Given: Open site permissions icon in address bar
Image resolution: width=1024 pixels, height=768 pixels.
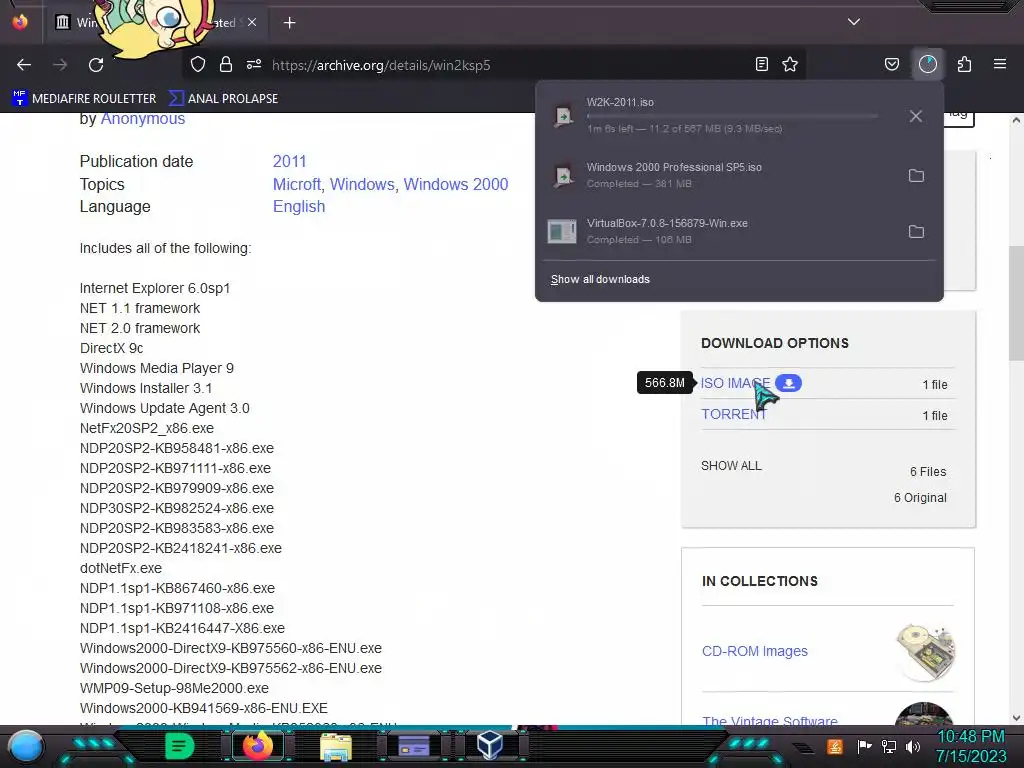Looking at the screenshot, I should (x=254, y=64).
